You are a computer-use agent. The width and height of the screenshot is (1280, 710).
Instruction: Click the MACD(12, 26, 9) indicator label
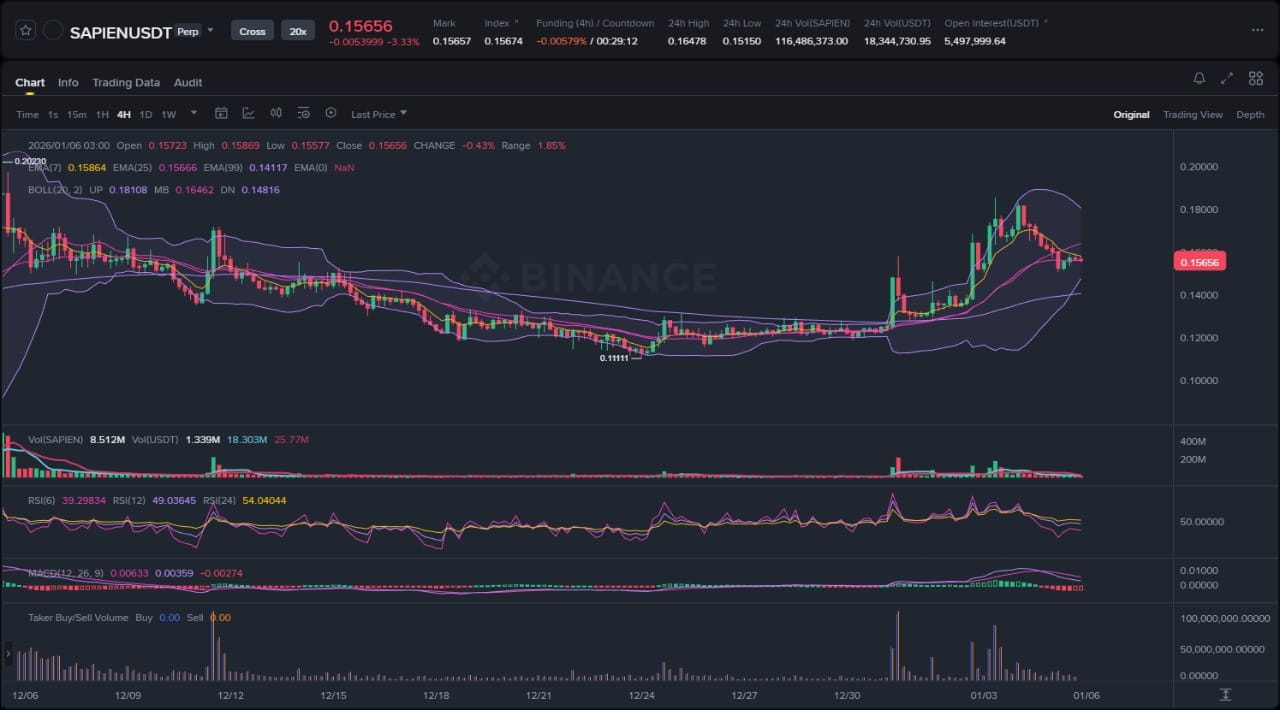pyautogui.click(x=68, y=573)
